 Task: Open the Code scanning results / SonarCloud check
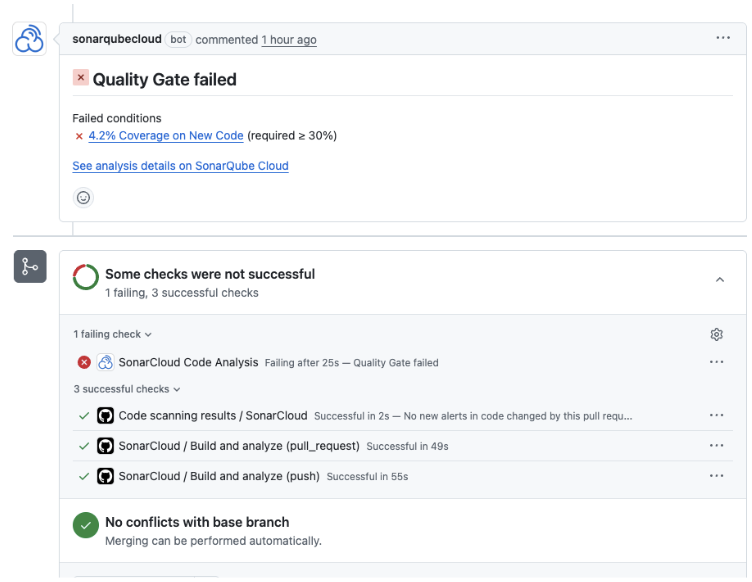point(212,415)
